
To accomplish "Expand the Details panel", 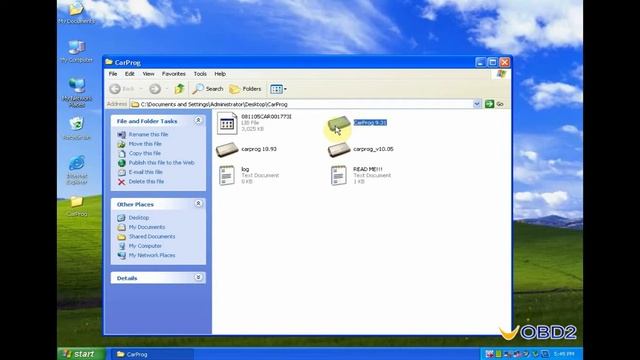I will coord(198,277).
